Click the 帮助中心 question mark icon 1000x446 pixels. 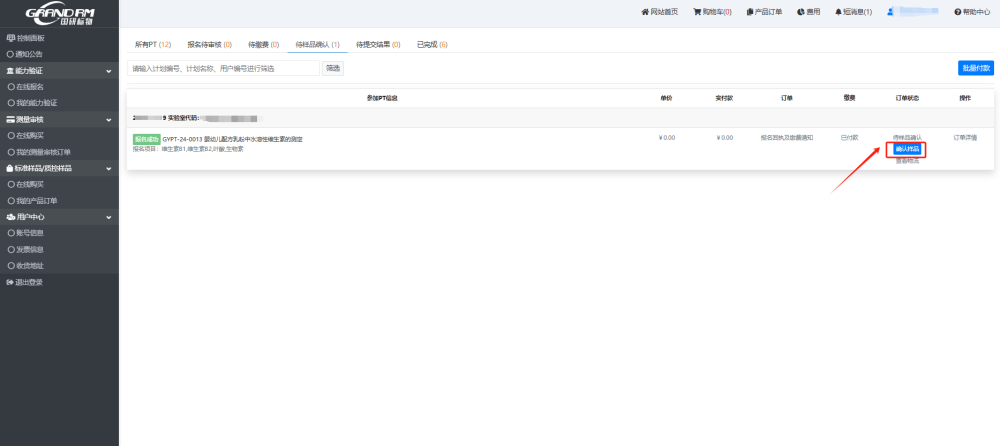coord(957,12)
